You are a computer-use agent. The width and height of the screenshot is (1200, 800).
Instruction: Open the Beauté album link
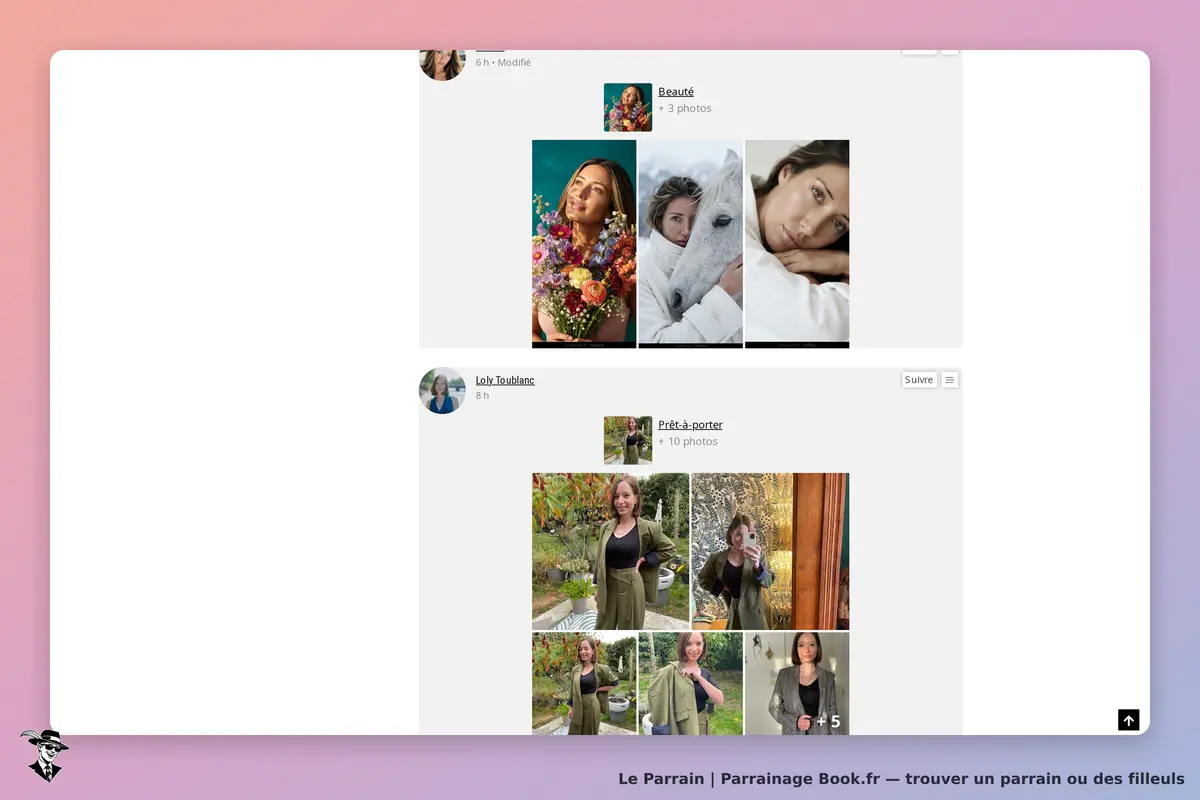(x=676, y=92)
